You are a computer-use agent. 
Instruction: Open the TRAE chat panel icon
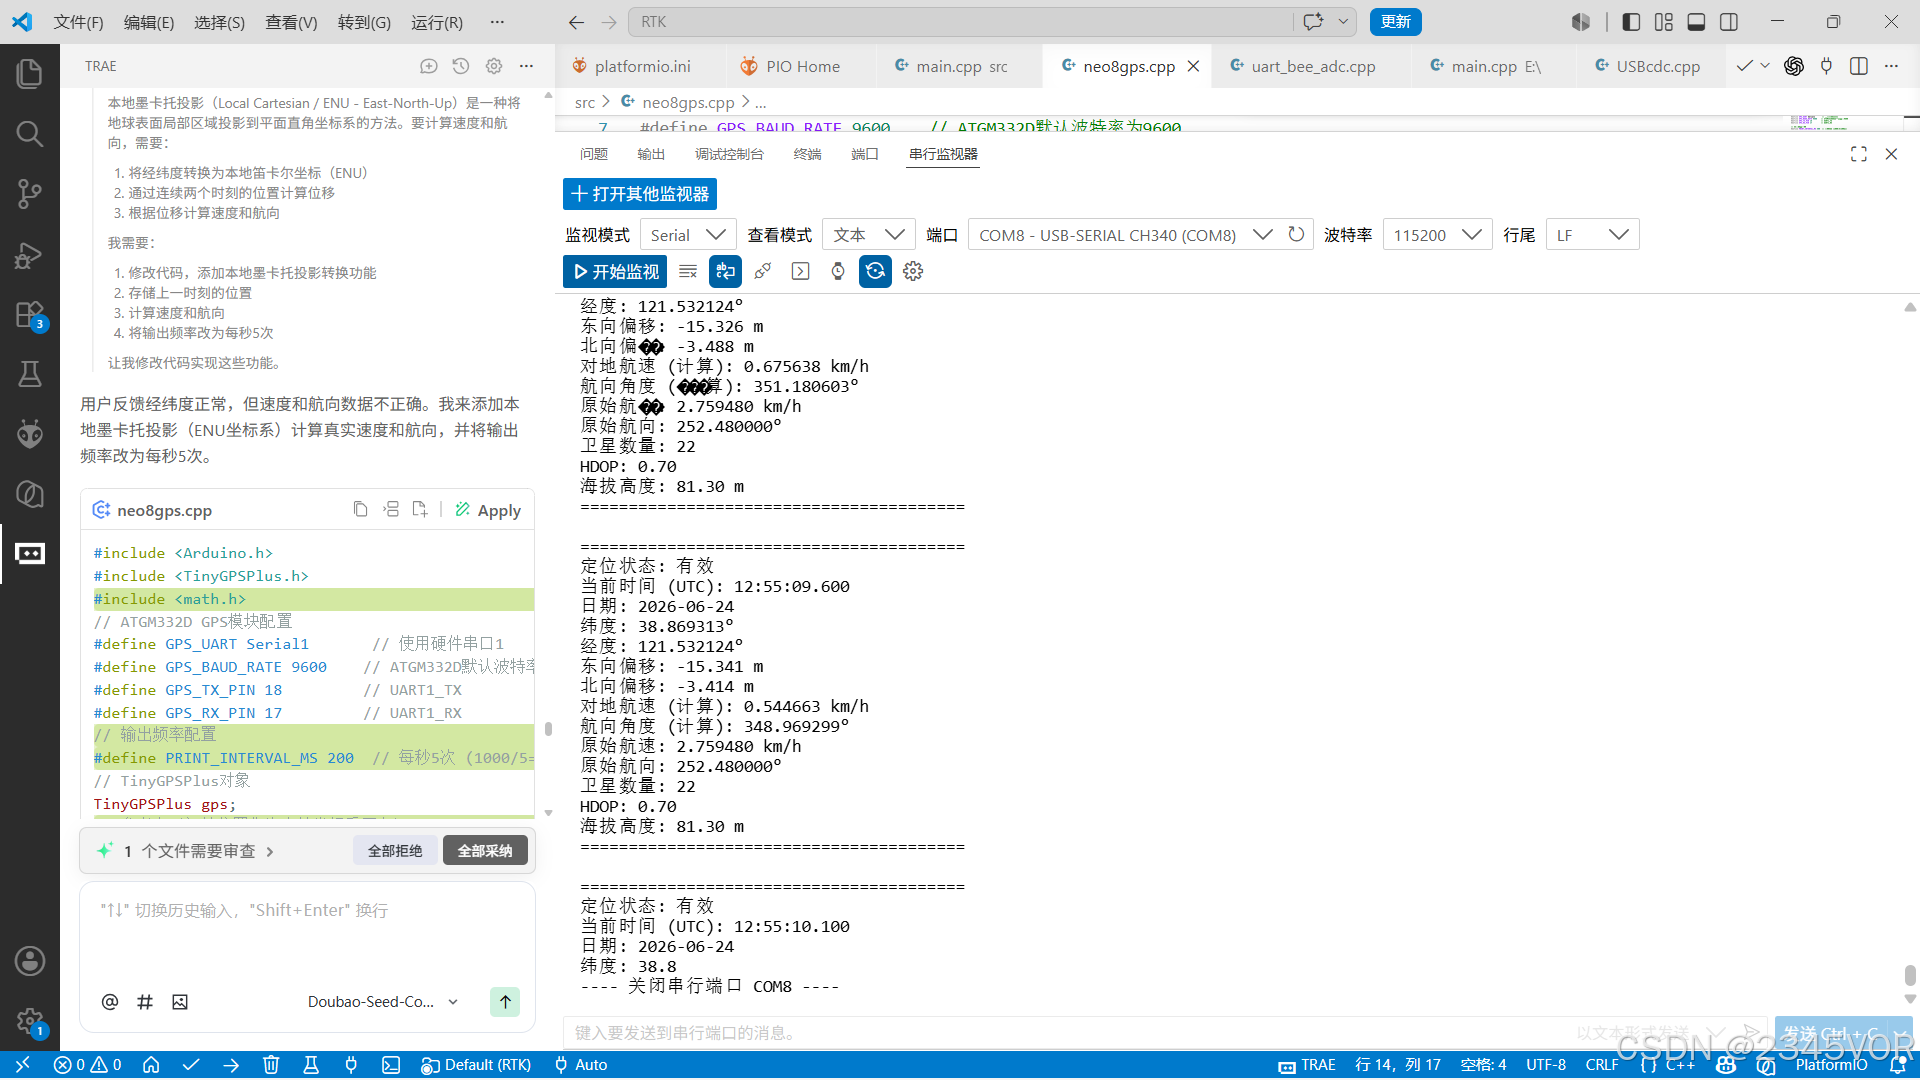coord(30,553)
